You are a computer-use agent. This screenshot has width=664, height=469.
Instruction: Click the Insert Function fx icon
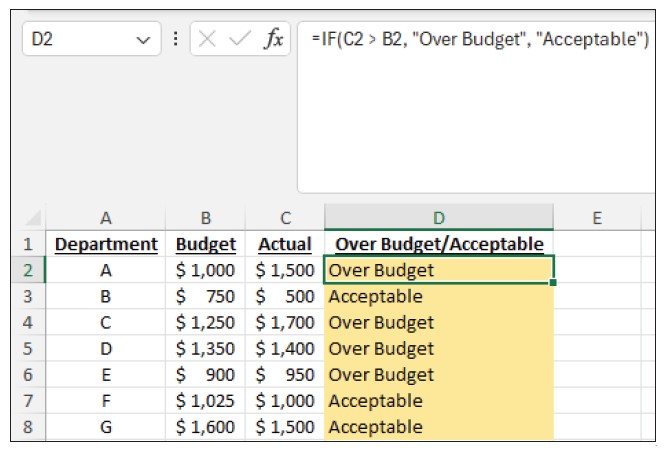click(272, 40)
